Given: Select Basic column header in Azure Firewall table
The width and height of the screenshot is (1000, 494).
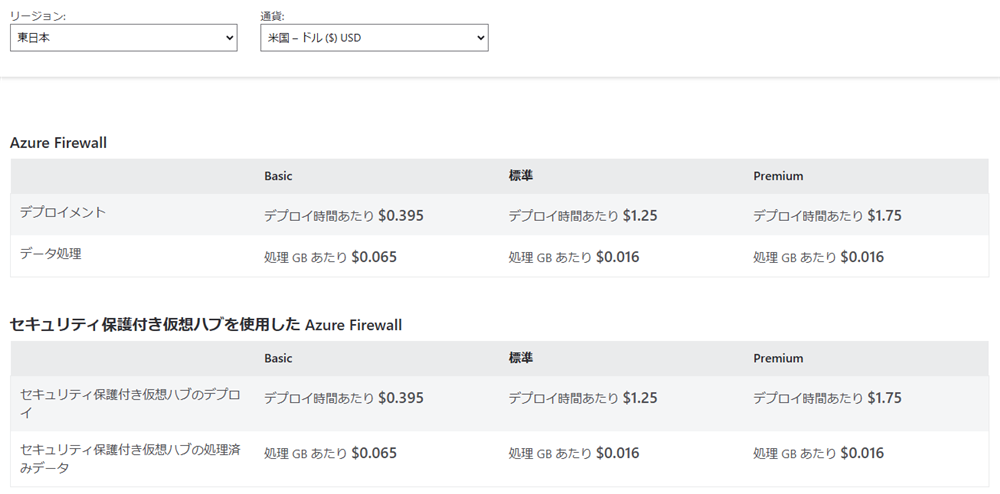Looking at the screenshot, I should coord(278,176).
